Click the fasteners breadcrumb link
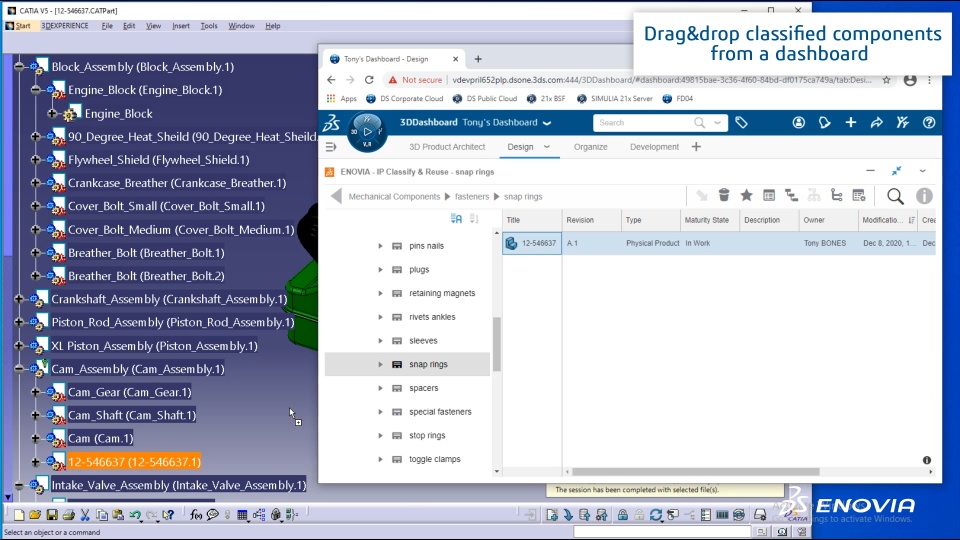Viewport: 960px width, 540px height. click(x=472, y=197)
